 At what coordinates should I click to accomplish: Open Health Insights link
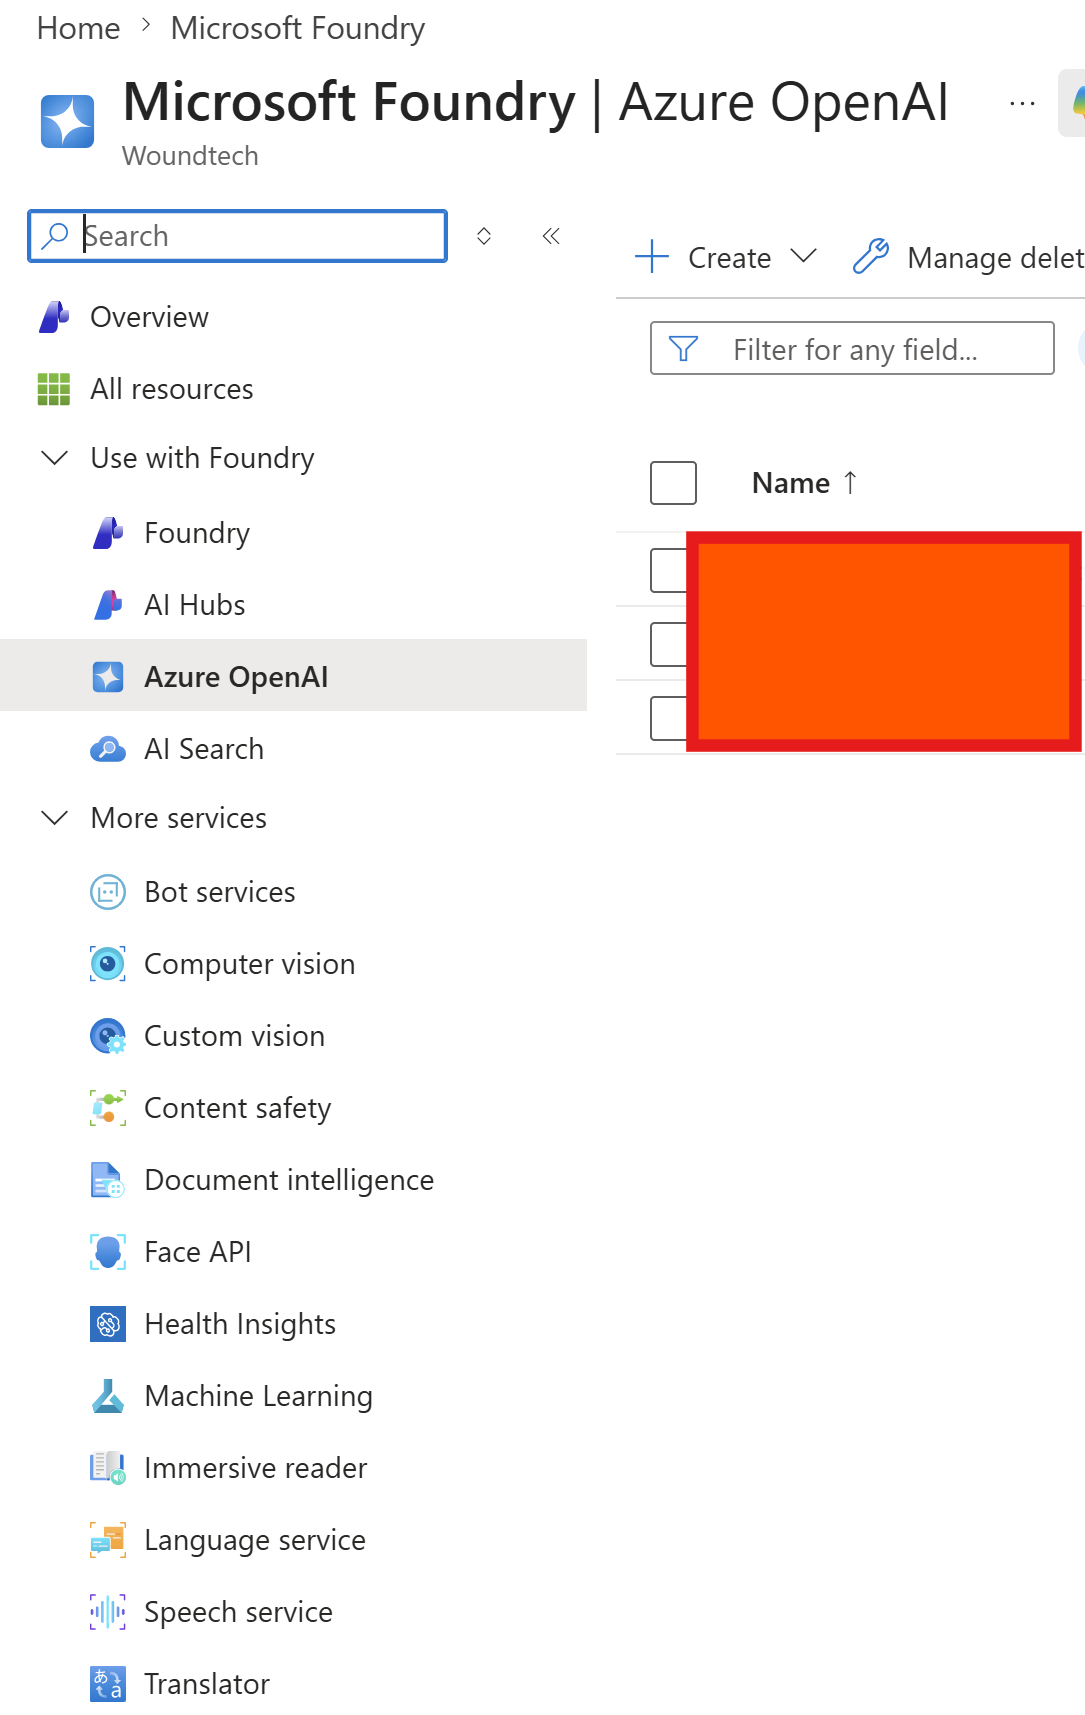240,1324
